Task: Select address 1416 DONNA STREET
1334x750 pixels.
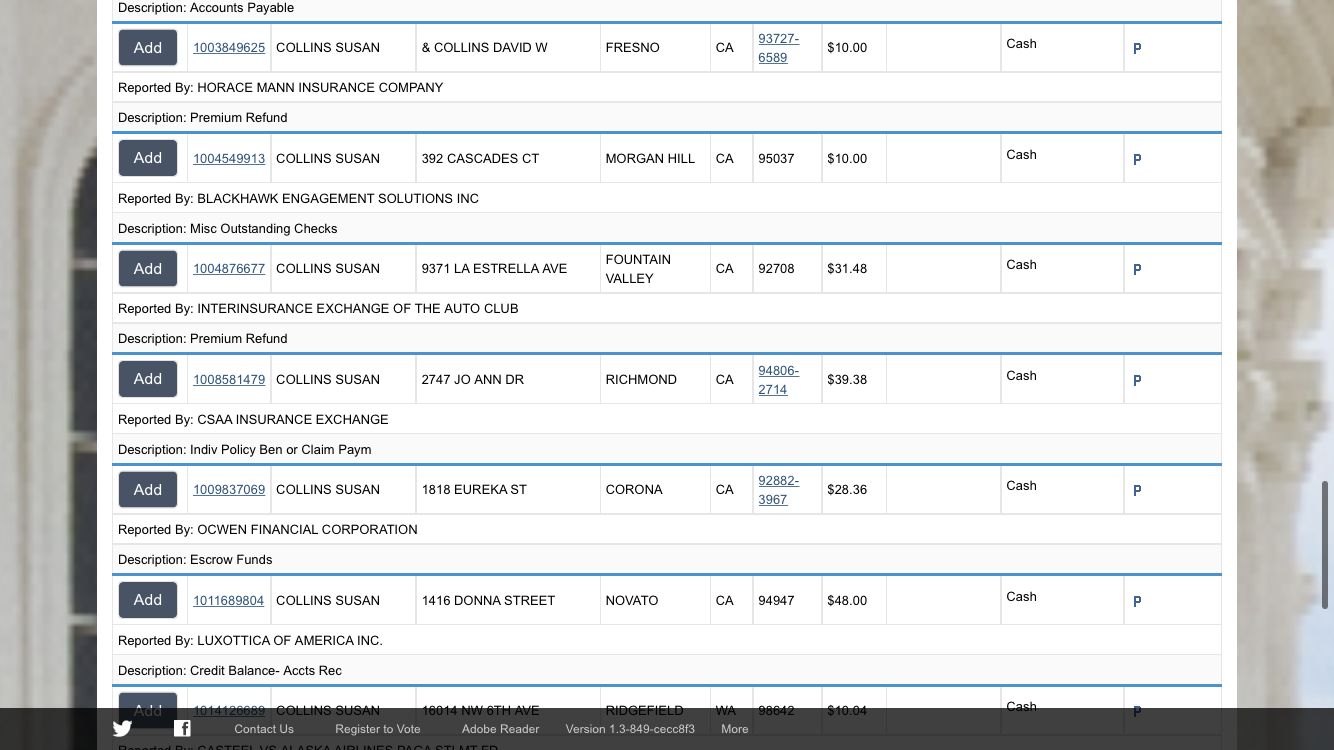Action: click(488, 601)
